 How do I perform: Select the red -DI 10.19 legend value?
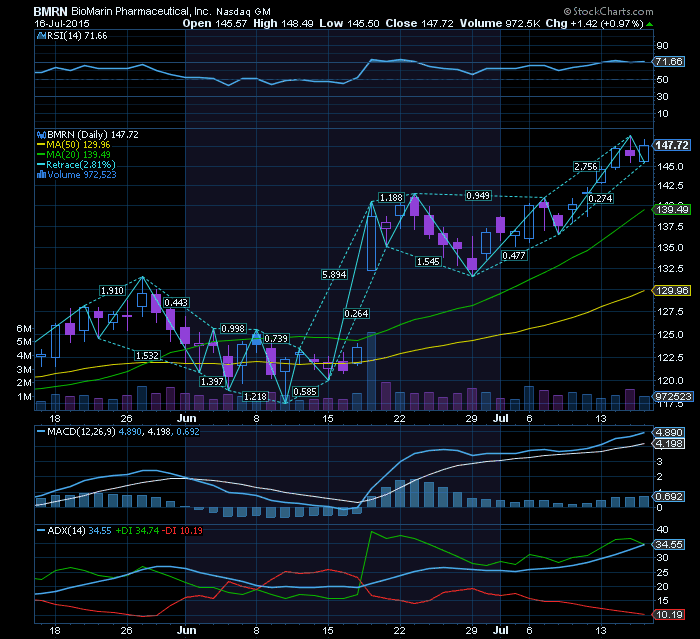click(182, 531)
